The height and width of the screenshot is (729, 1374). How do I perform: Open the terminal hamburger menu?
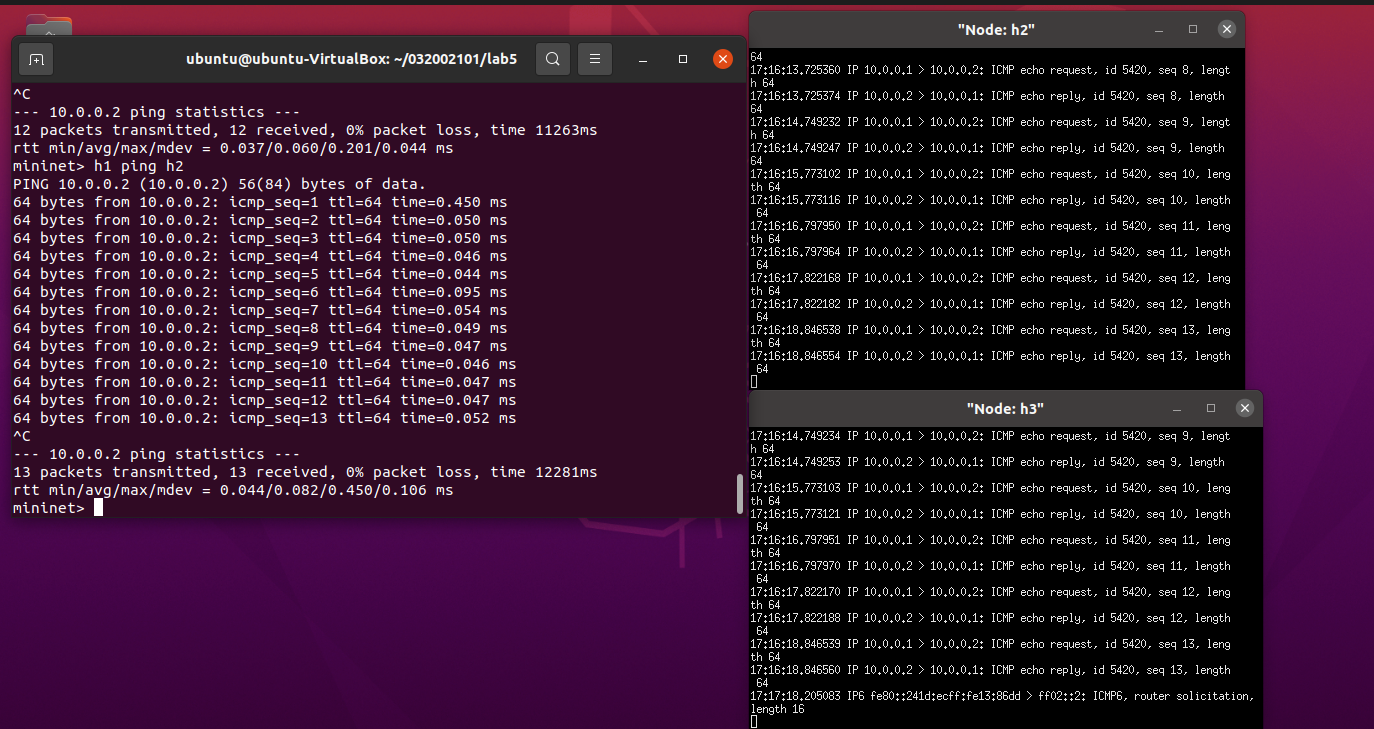pyautogui.click(x=594, y=59)
